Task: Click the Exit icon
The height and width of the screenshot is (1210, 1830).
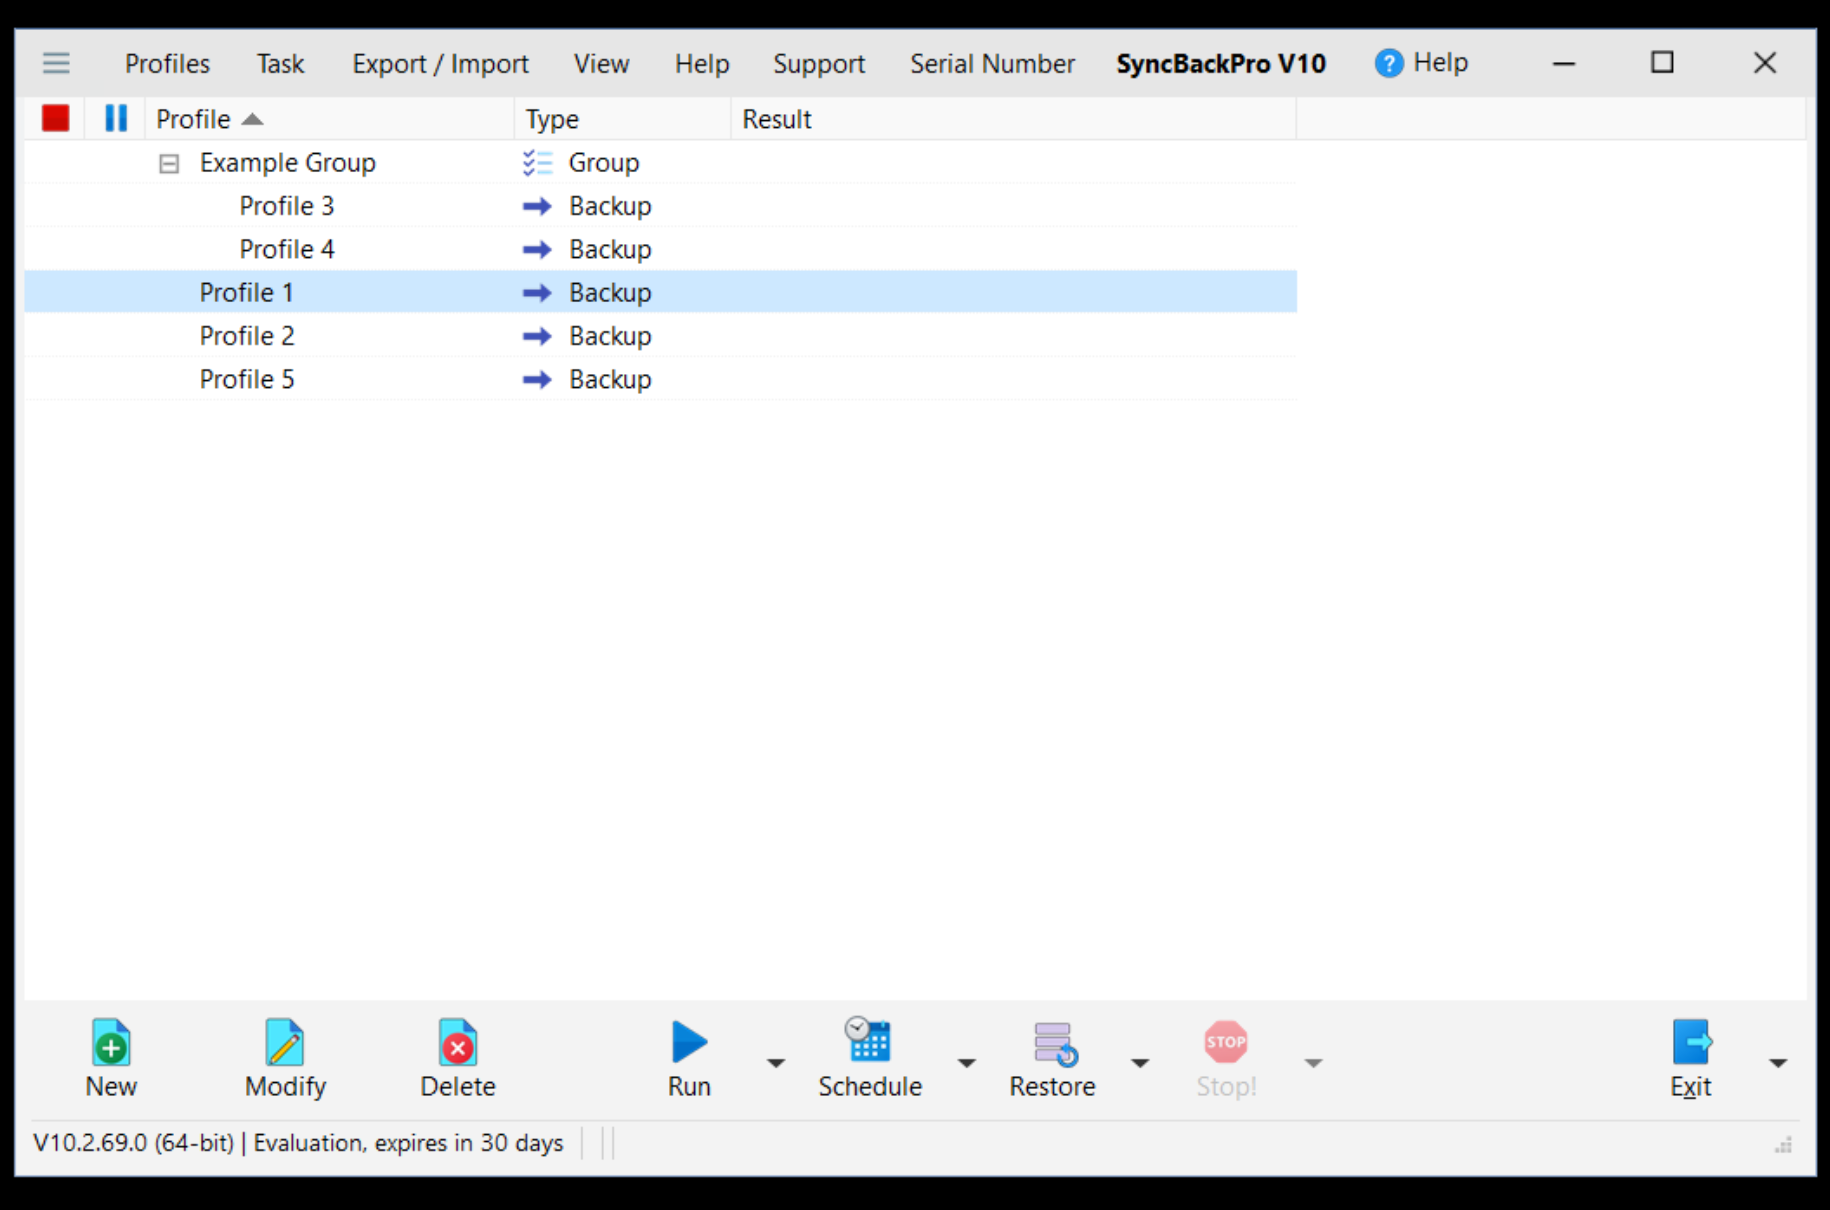Action: click(x=1691, y=1042)
